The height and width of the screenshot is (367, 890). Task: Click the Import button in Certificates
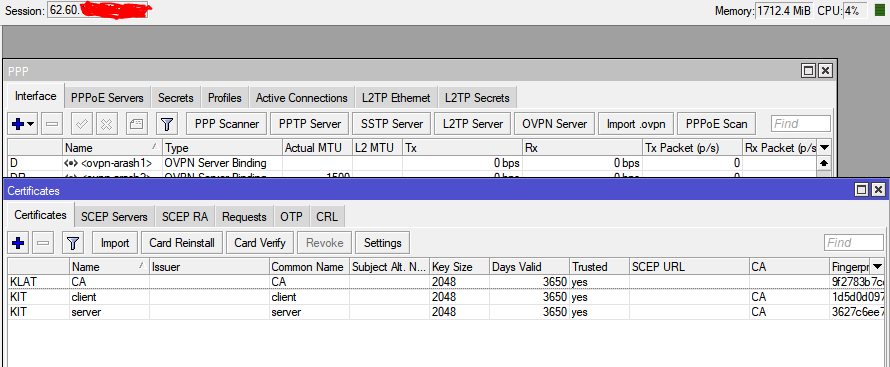point(115,243)
